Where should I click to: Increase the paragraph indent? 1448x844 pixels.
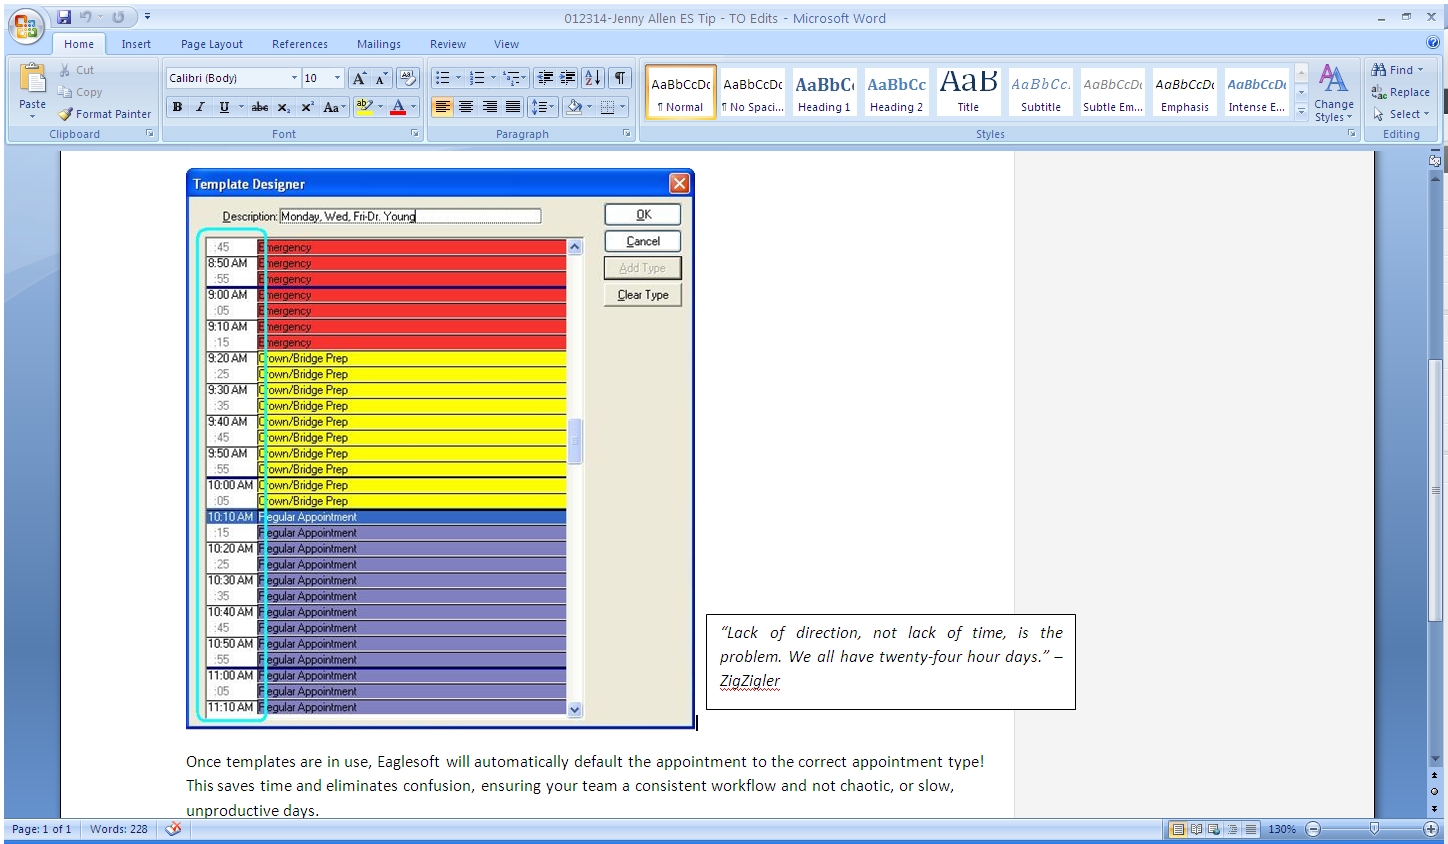[567, 78]
